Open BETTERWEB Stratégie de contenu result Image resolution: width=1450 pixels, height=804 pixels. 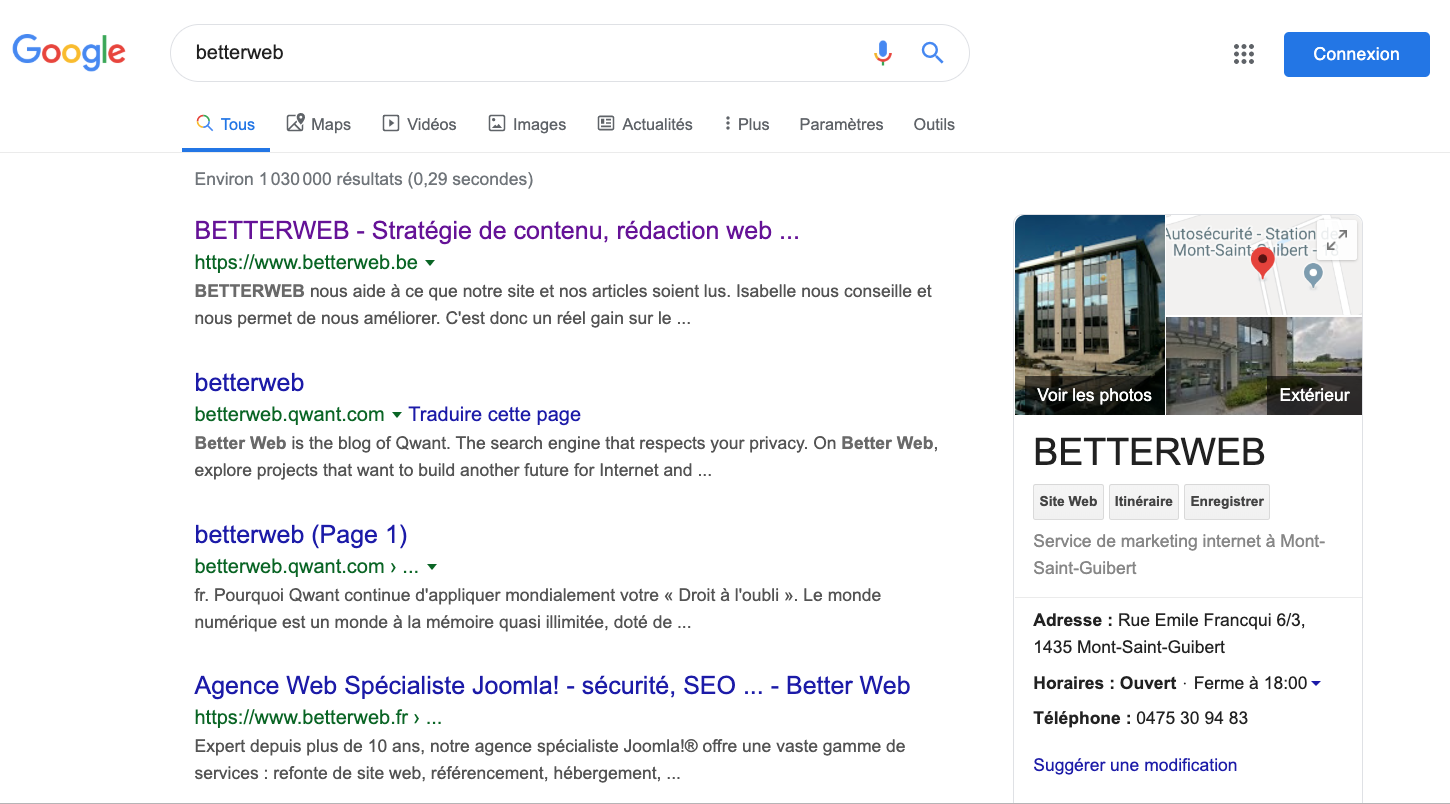coord(497,230)
